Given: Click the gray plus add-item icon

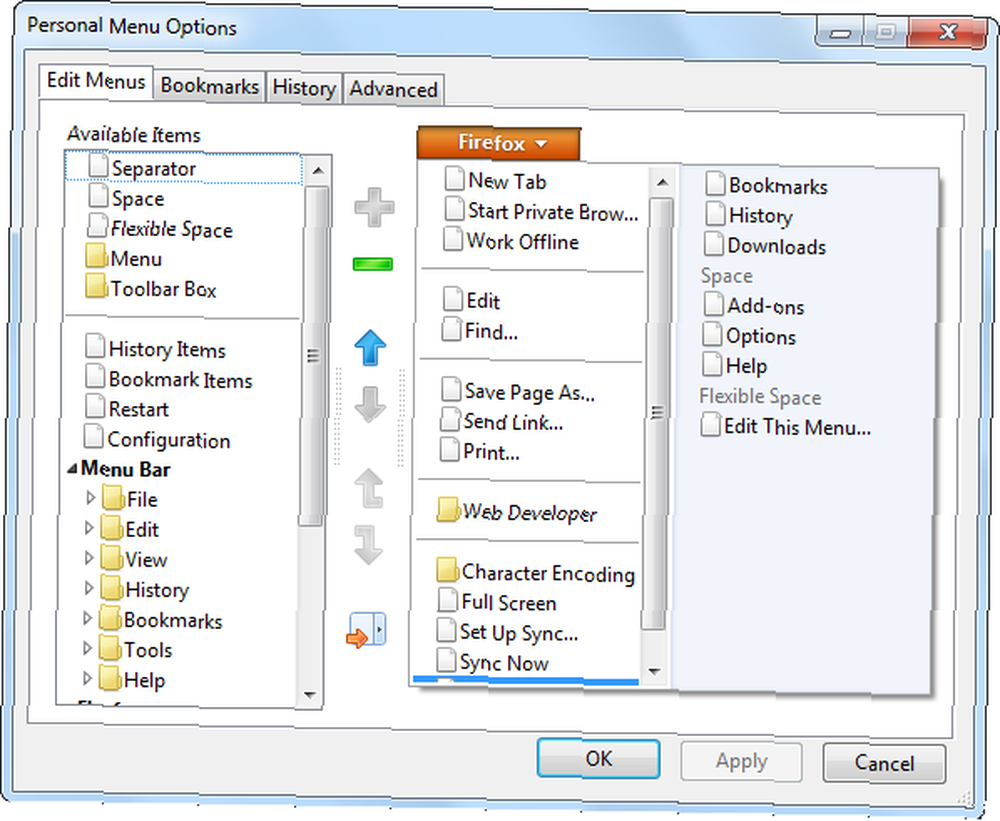Looking at the screenshot, I should pyautogui.click(x=374, y=207).
